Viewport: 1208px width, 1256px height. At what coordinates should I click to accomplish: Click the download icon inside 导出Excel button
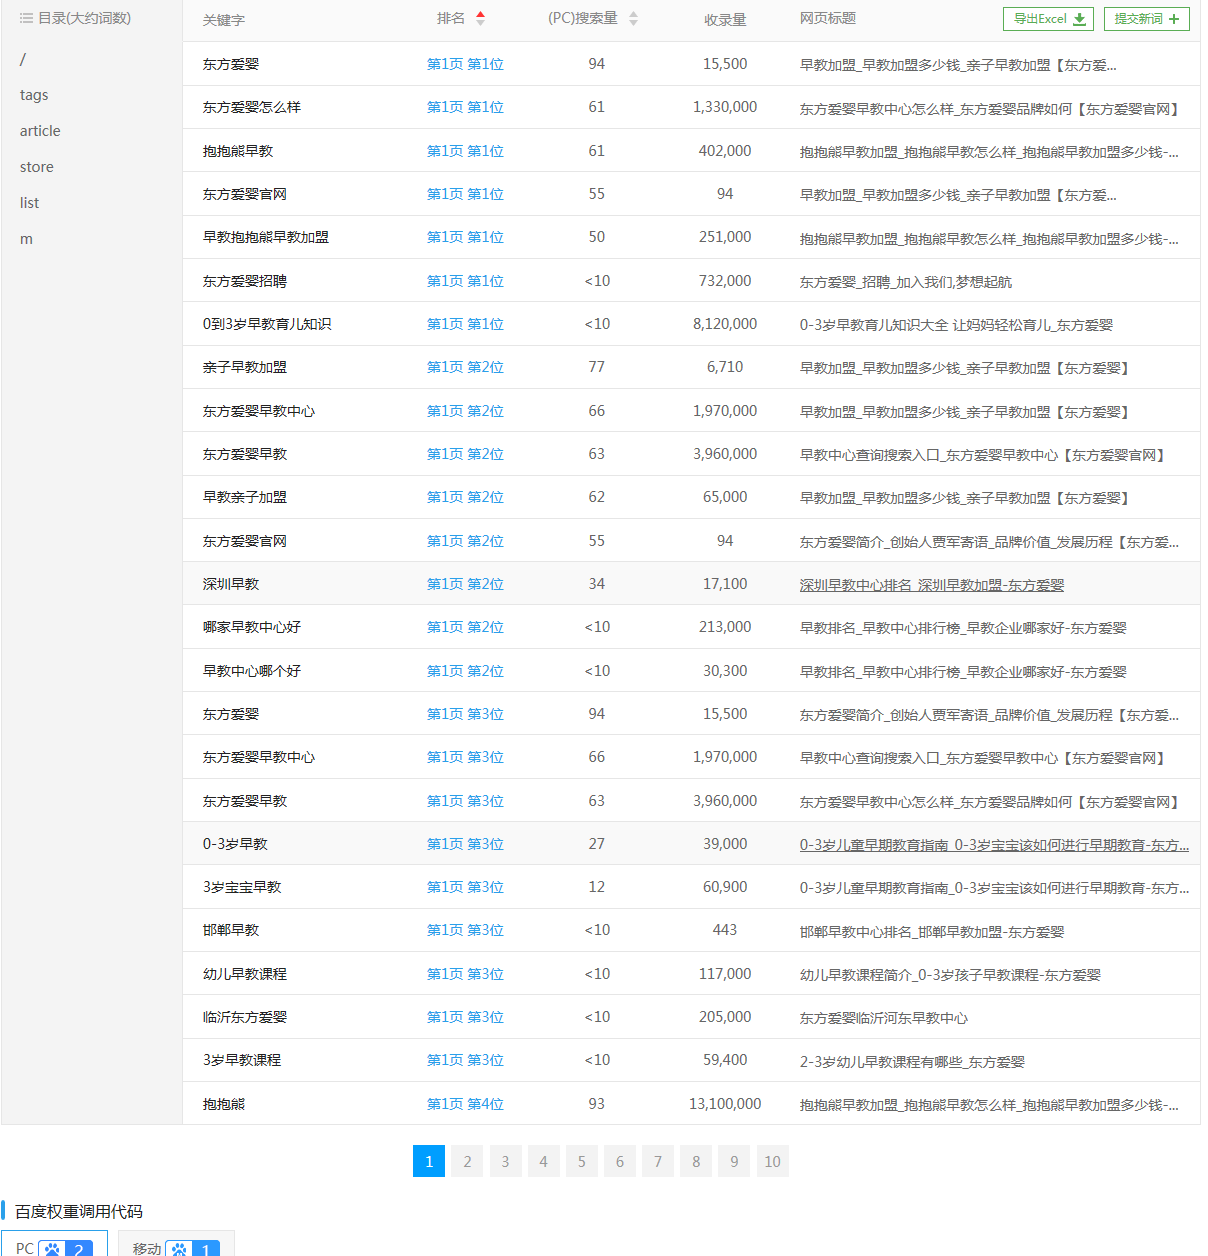pyautogui.click(x=1078, y=19)
